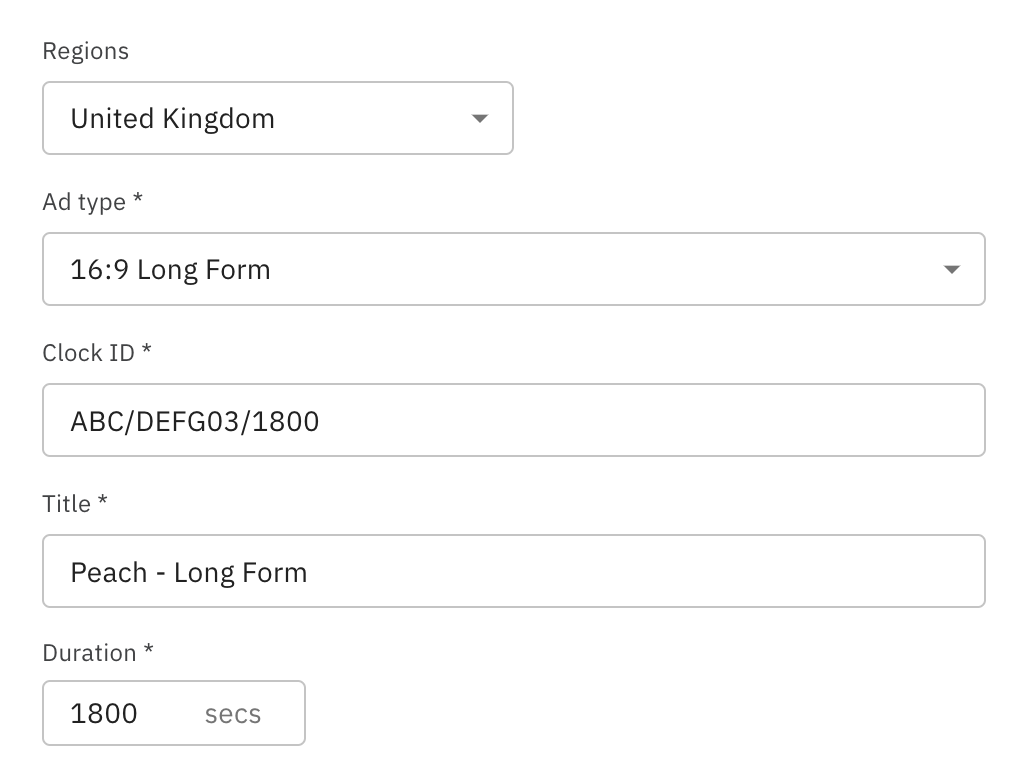Expand the Ad type dropdown arrow
The height and width of the screenshot is (776, 1028).
[951, 269]
